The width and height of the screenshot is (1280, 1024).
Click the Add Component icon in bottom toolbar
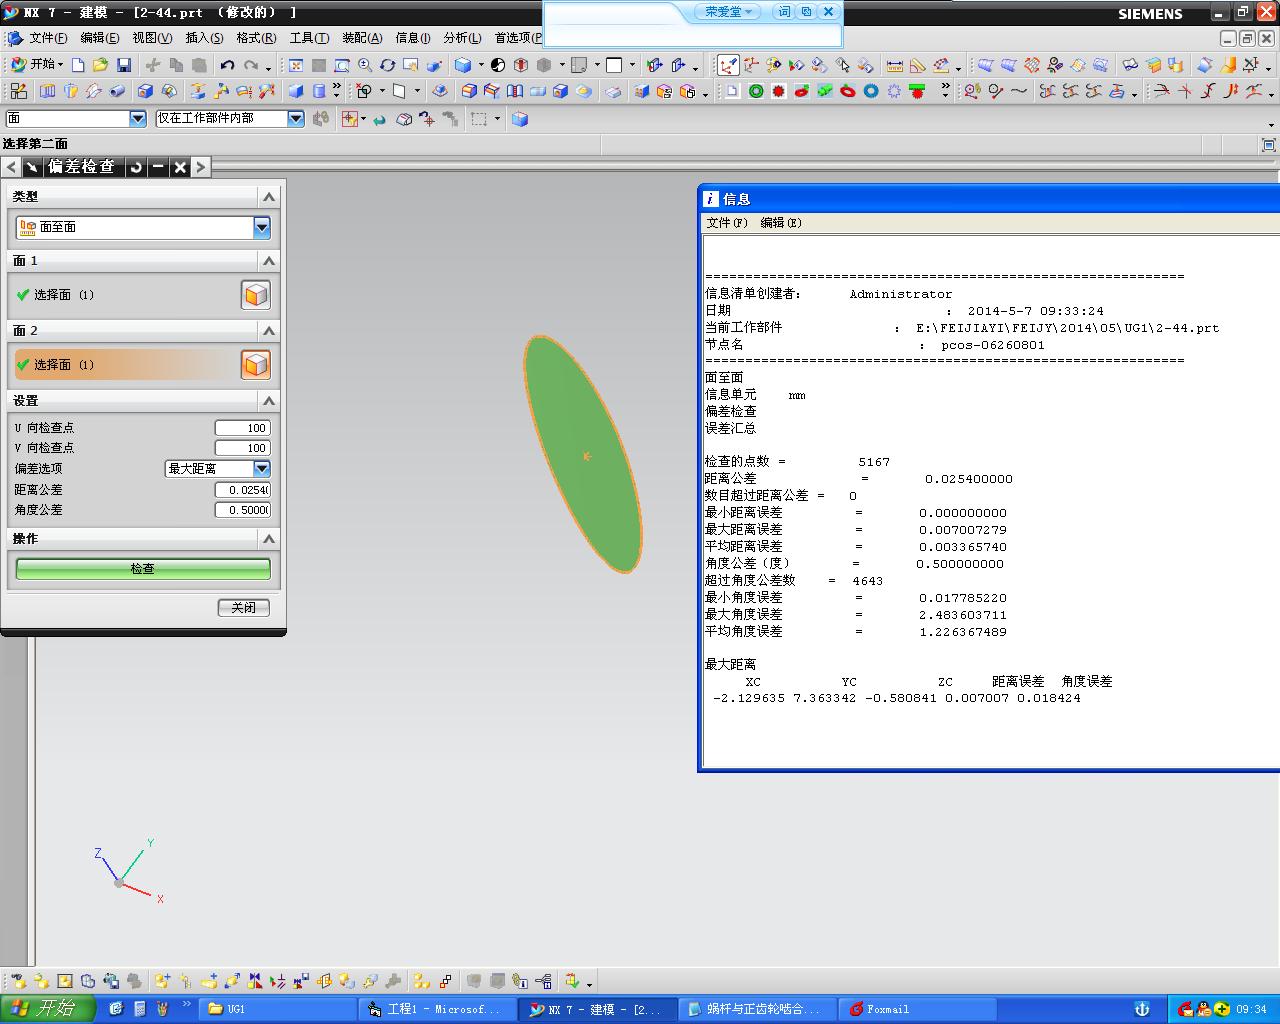(x=162, y=981)
